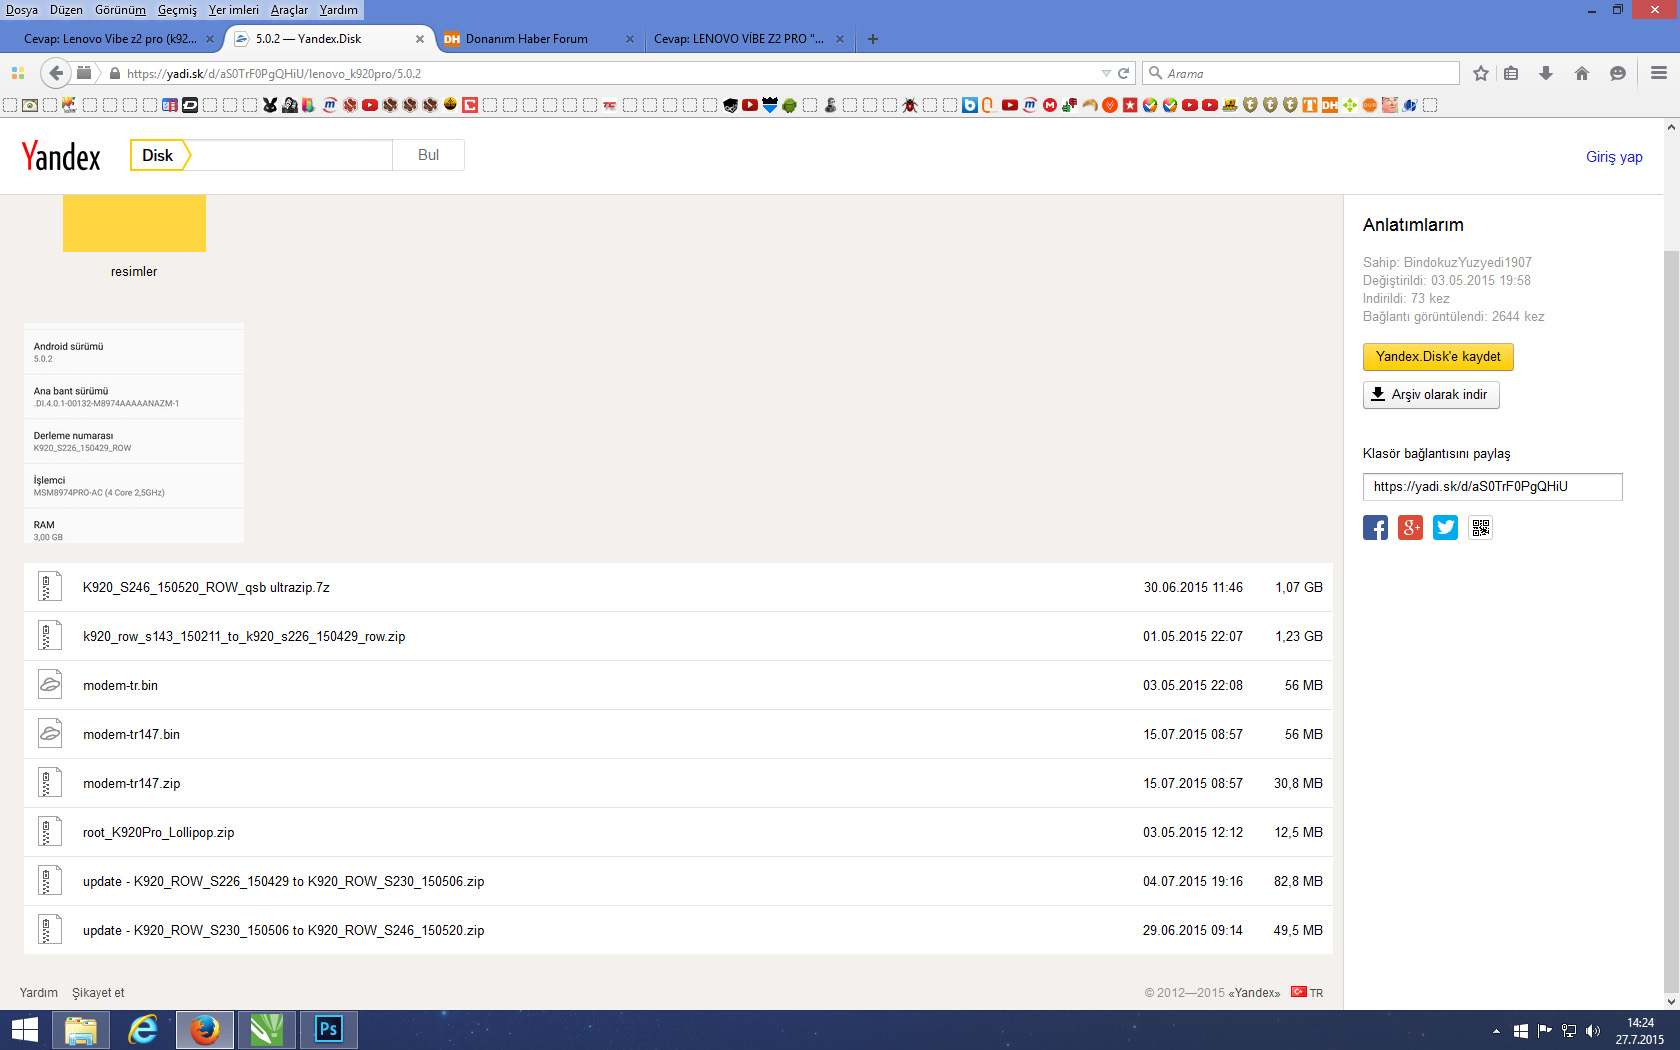
Task: Click the Disk service label
Action: (158, 155)
